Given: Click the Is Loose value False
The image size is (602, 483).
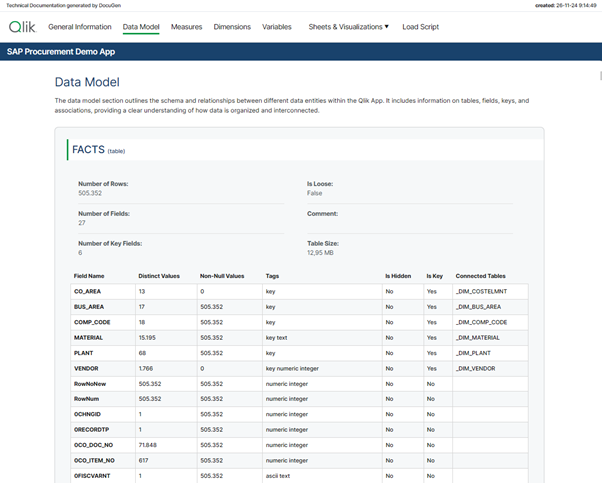Looking at the screenshot, I should 314,193.
